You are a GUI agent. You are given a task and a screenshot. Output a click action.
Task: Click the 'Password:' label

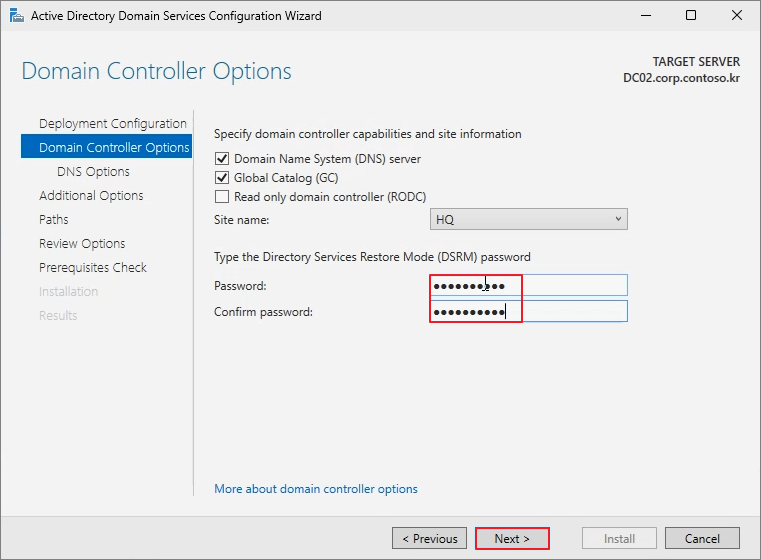point(240,286)
